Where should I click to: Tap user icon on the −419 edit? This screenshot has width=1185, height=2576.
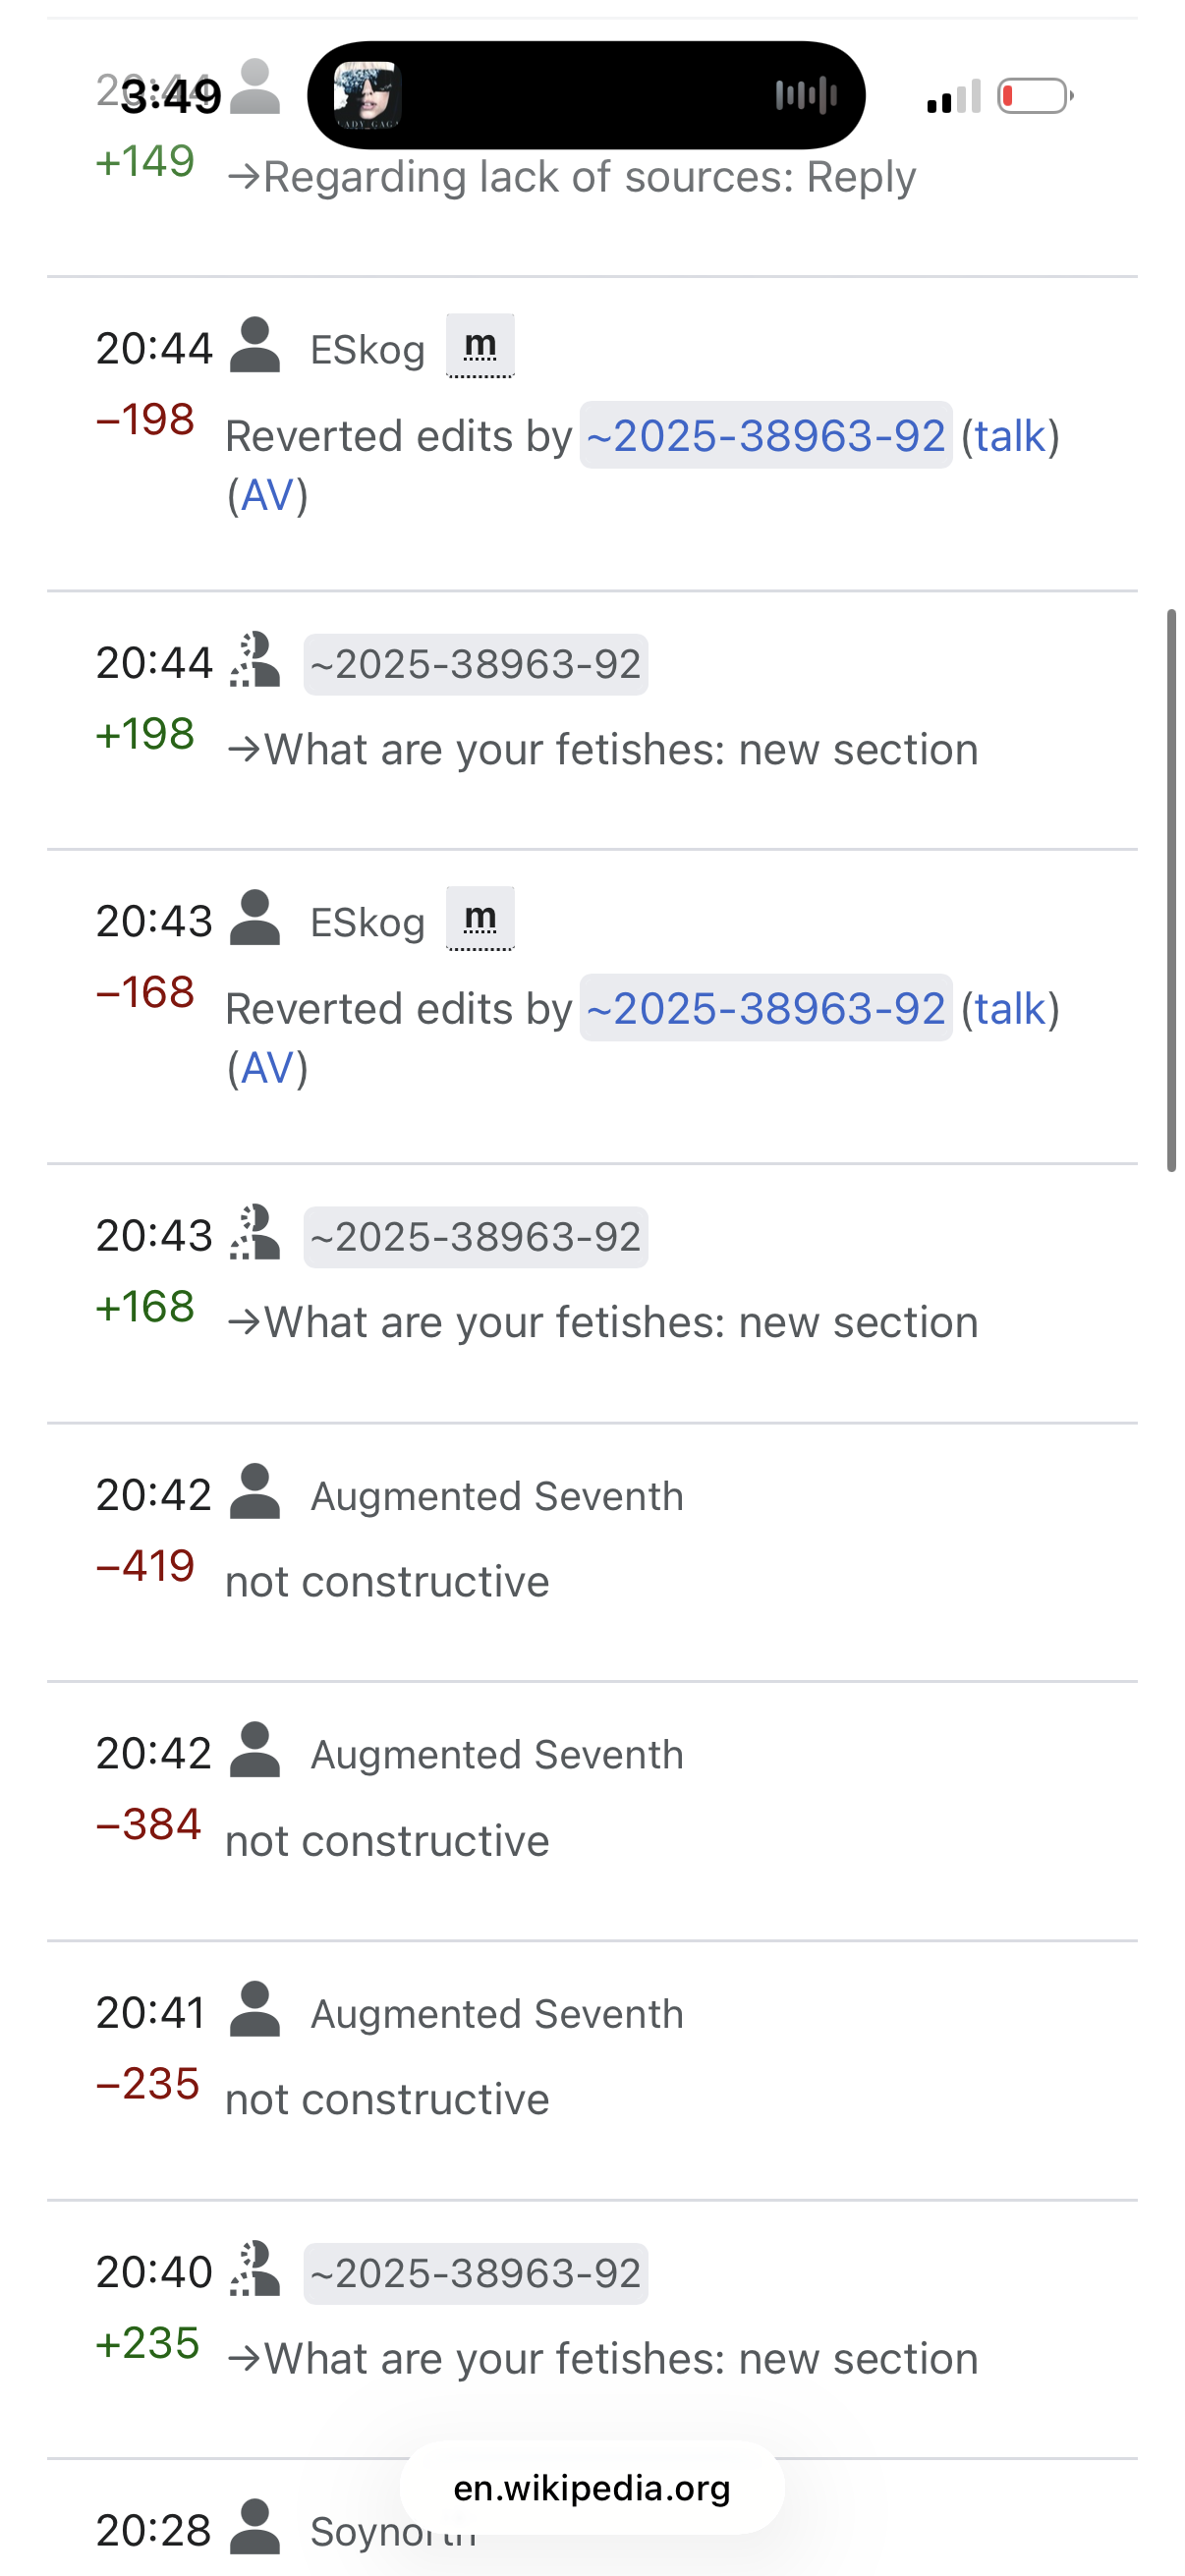pos(255,1492)
